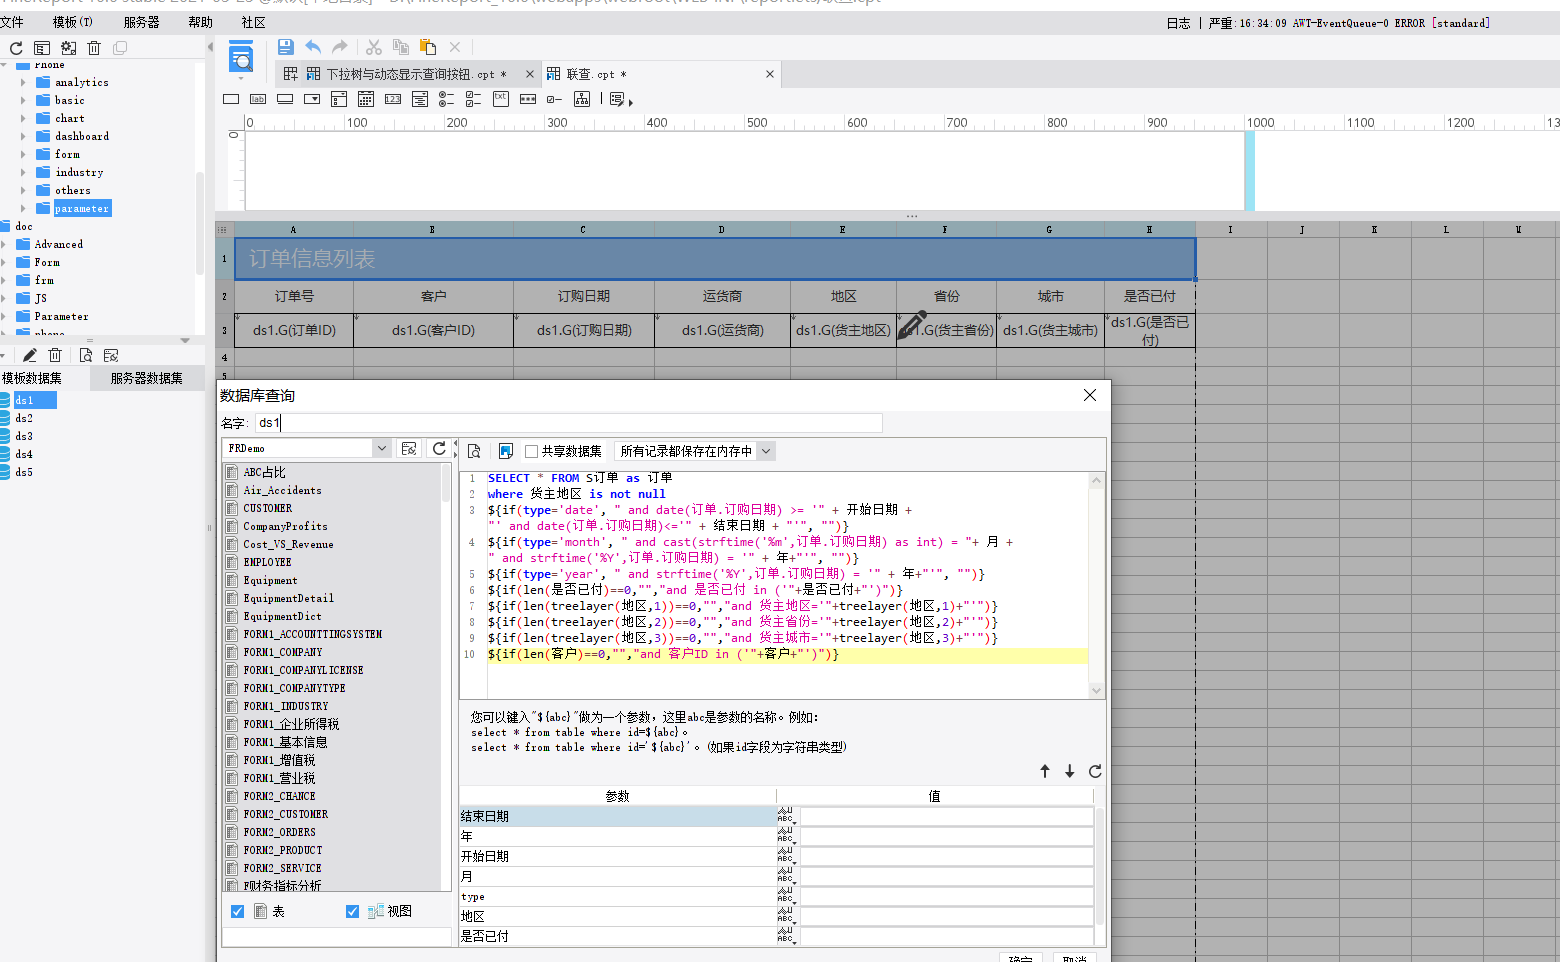Click the scissors cut icon

point(374,47)
